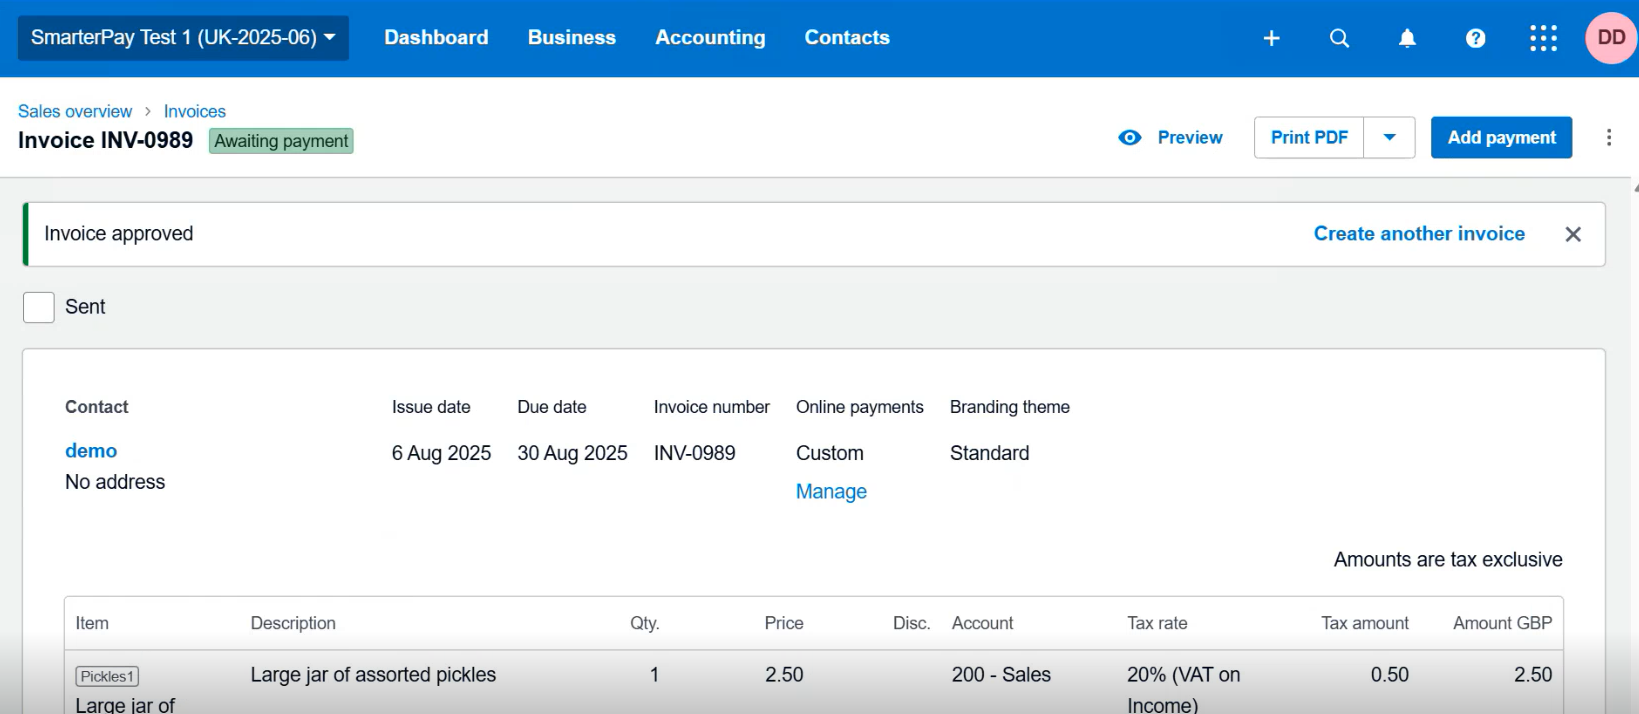Click the Print PDF button

tap(1309, 138)
